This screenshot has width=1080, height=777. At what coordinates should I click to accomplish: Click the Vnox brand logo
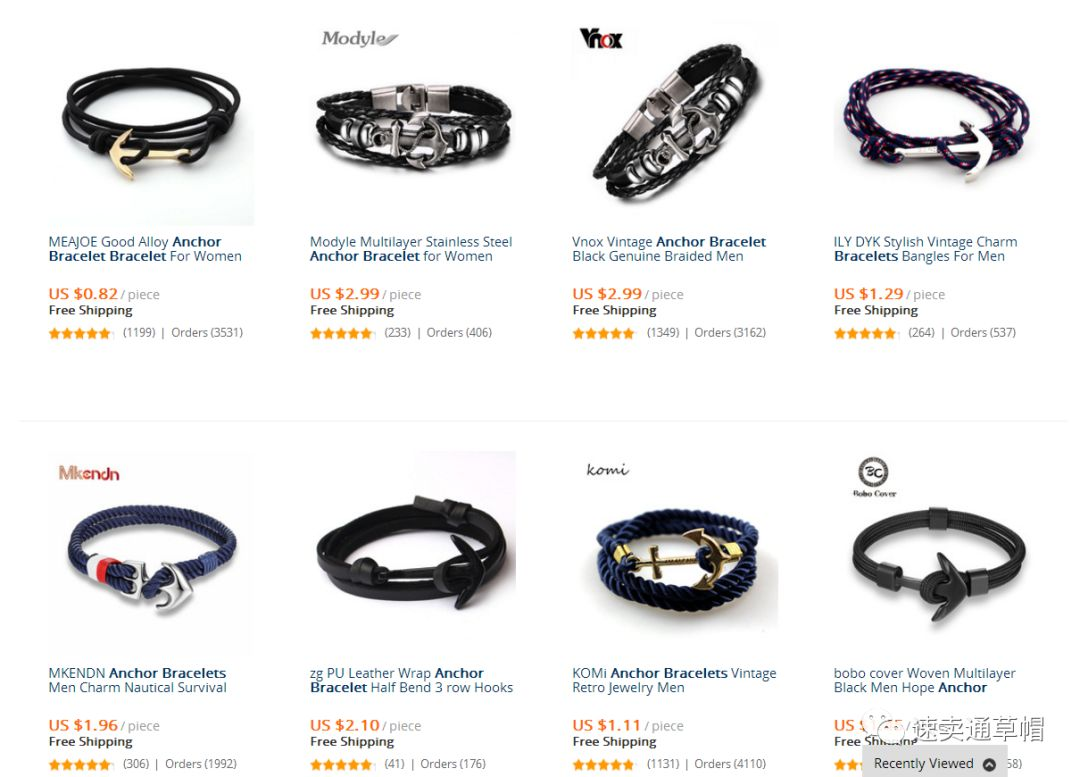(x=601, y=39)
